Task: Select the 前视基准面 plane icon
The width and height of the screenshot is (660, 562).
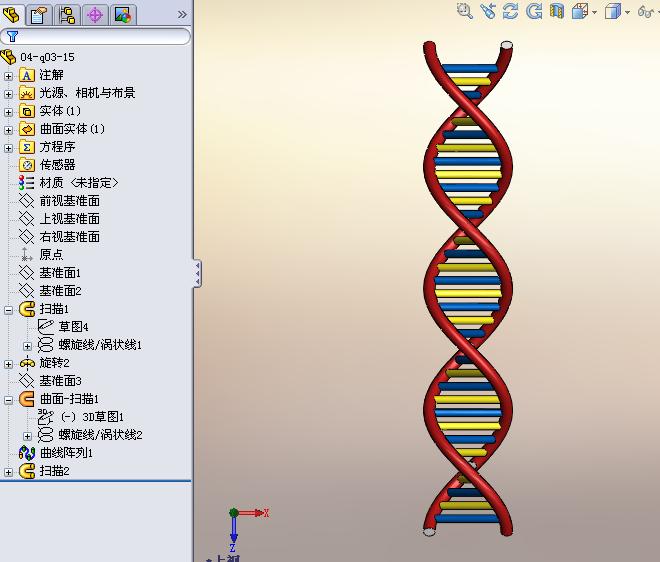Action: [27, 201]
